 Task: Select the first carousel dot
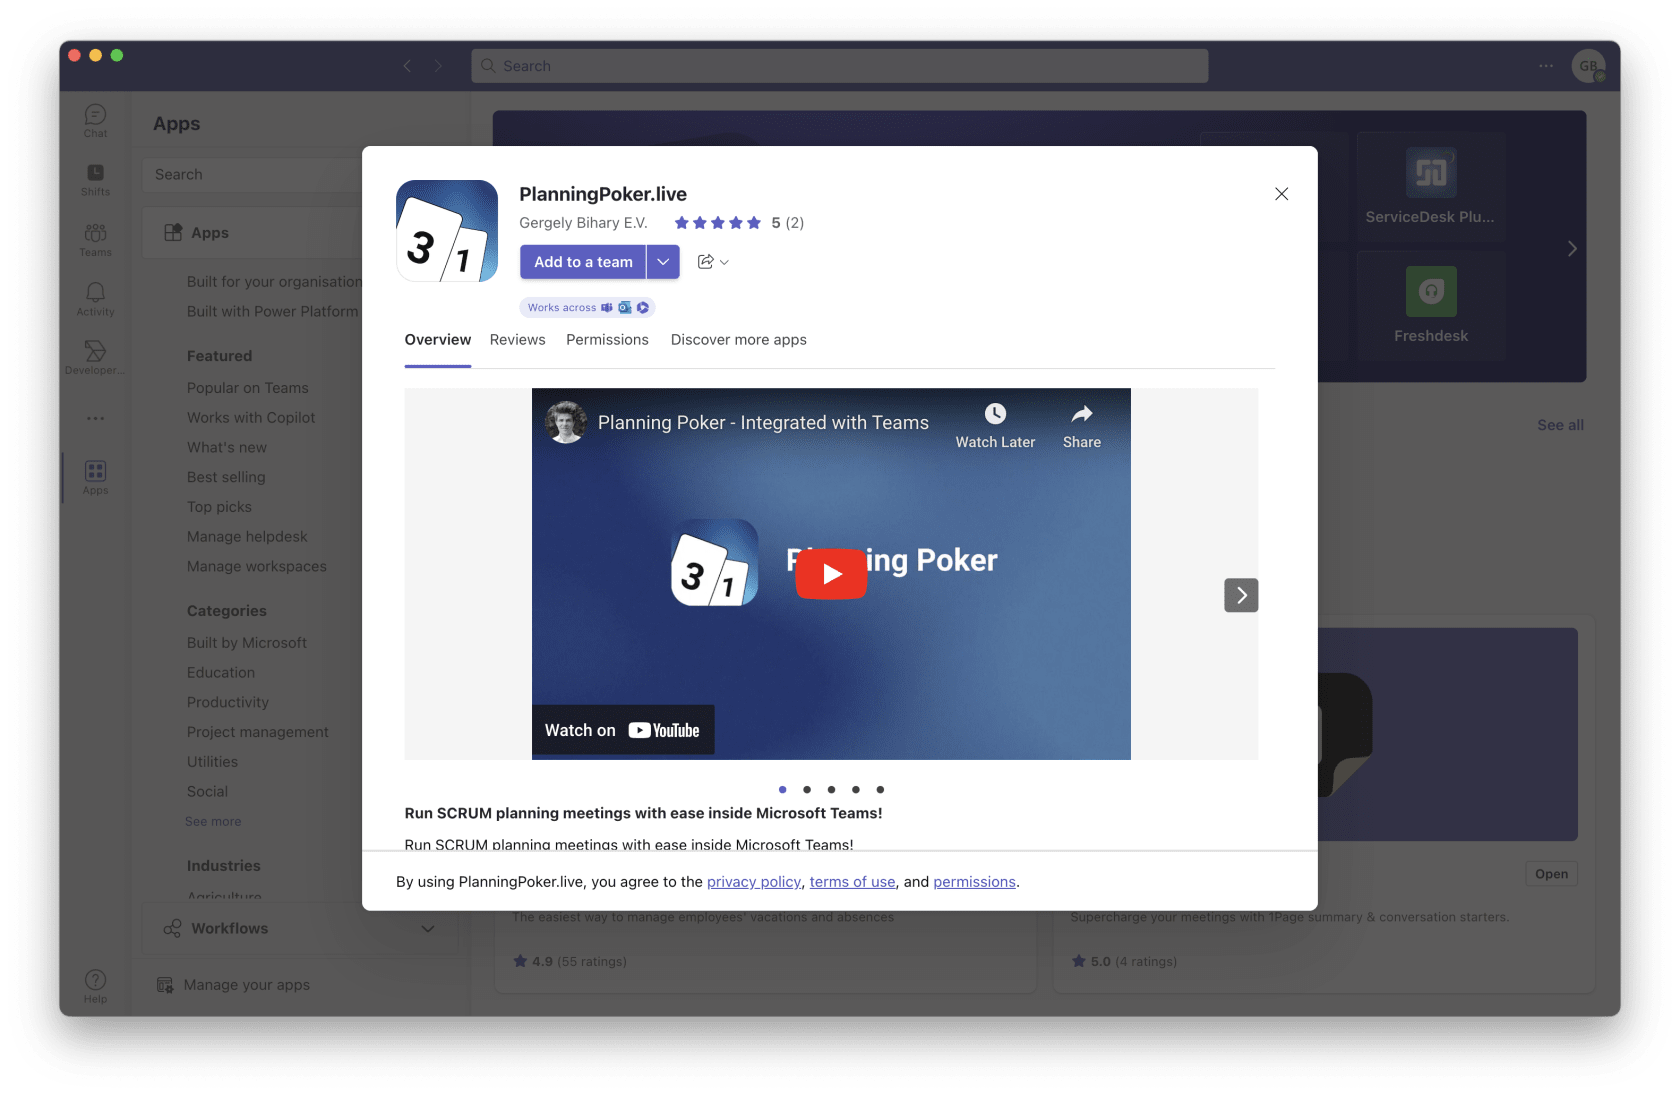point(782,790)
